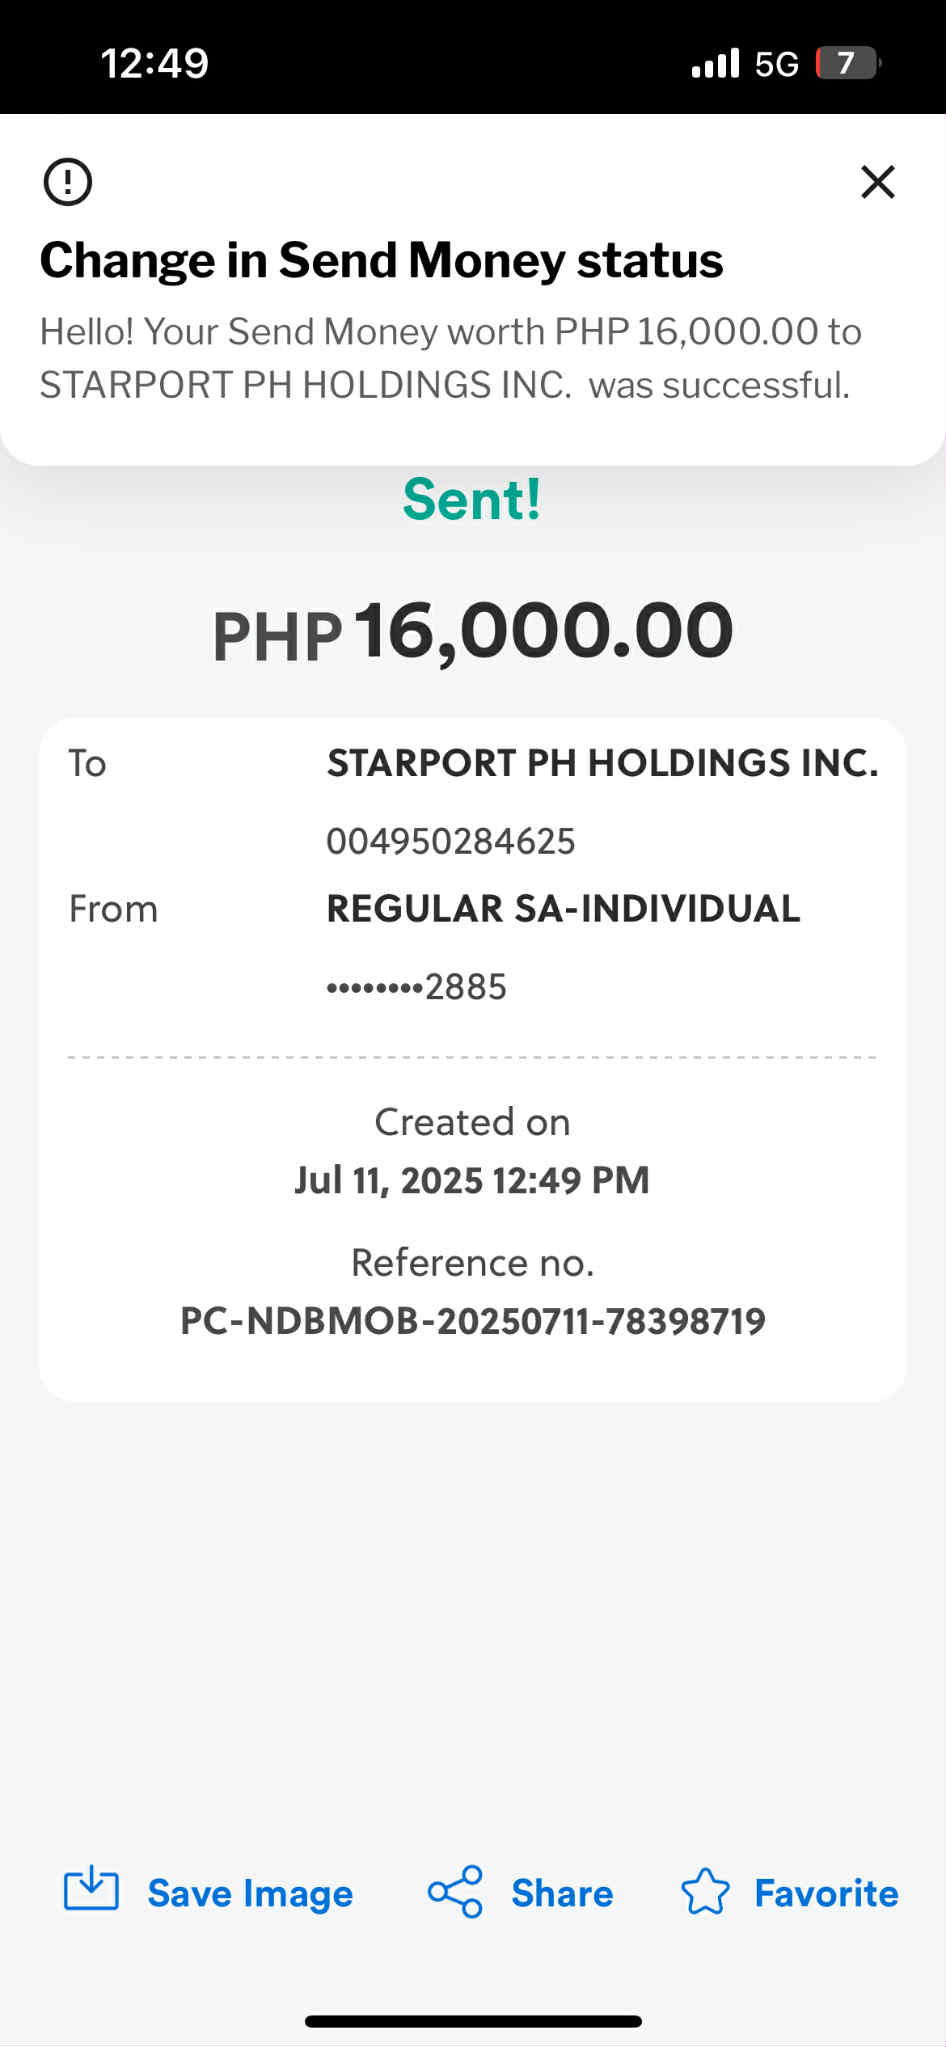Tap the exclamation alert icon
This screenshot has width=946, height=2047.
[68, 182]
